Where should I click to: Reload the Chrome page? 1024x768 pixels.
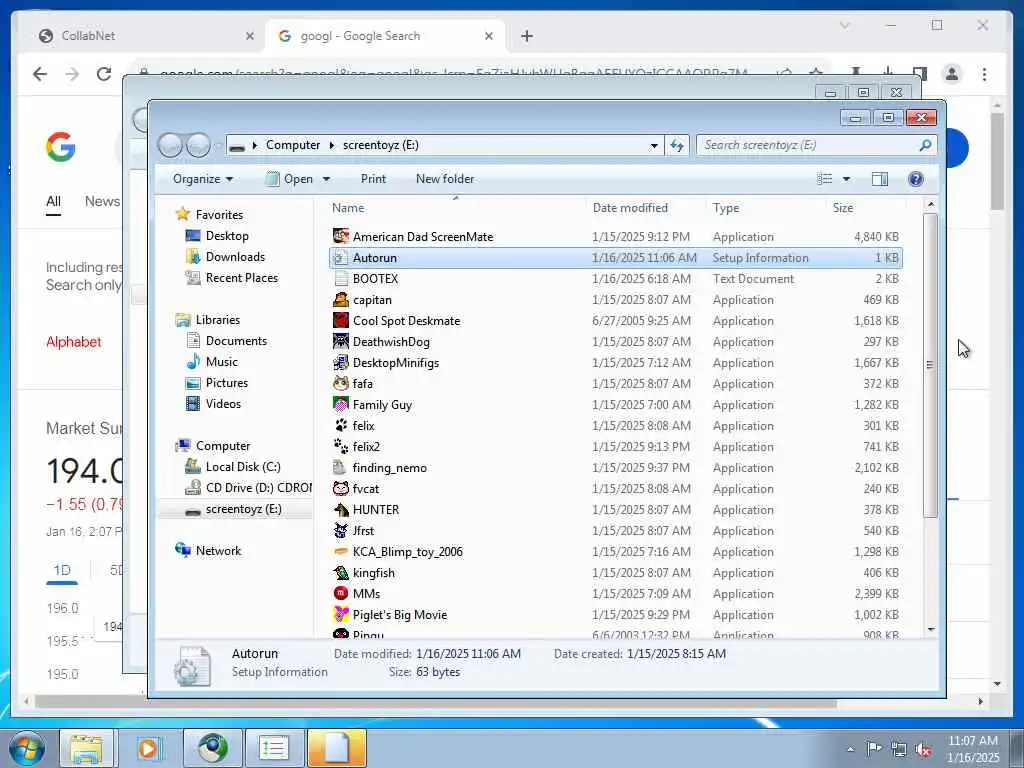tap(104, 74)
